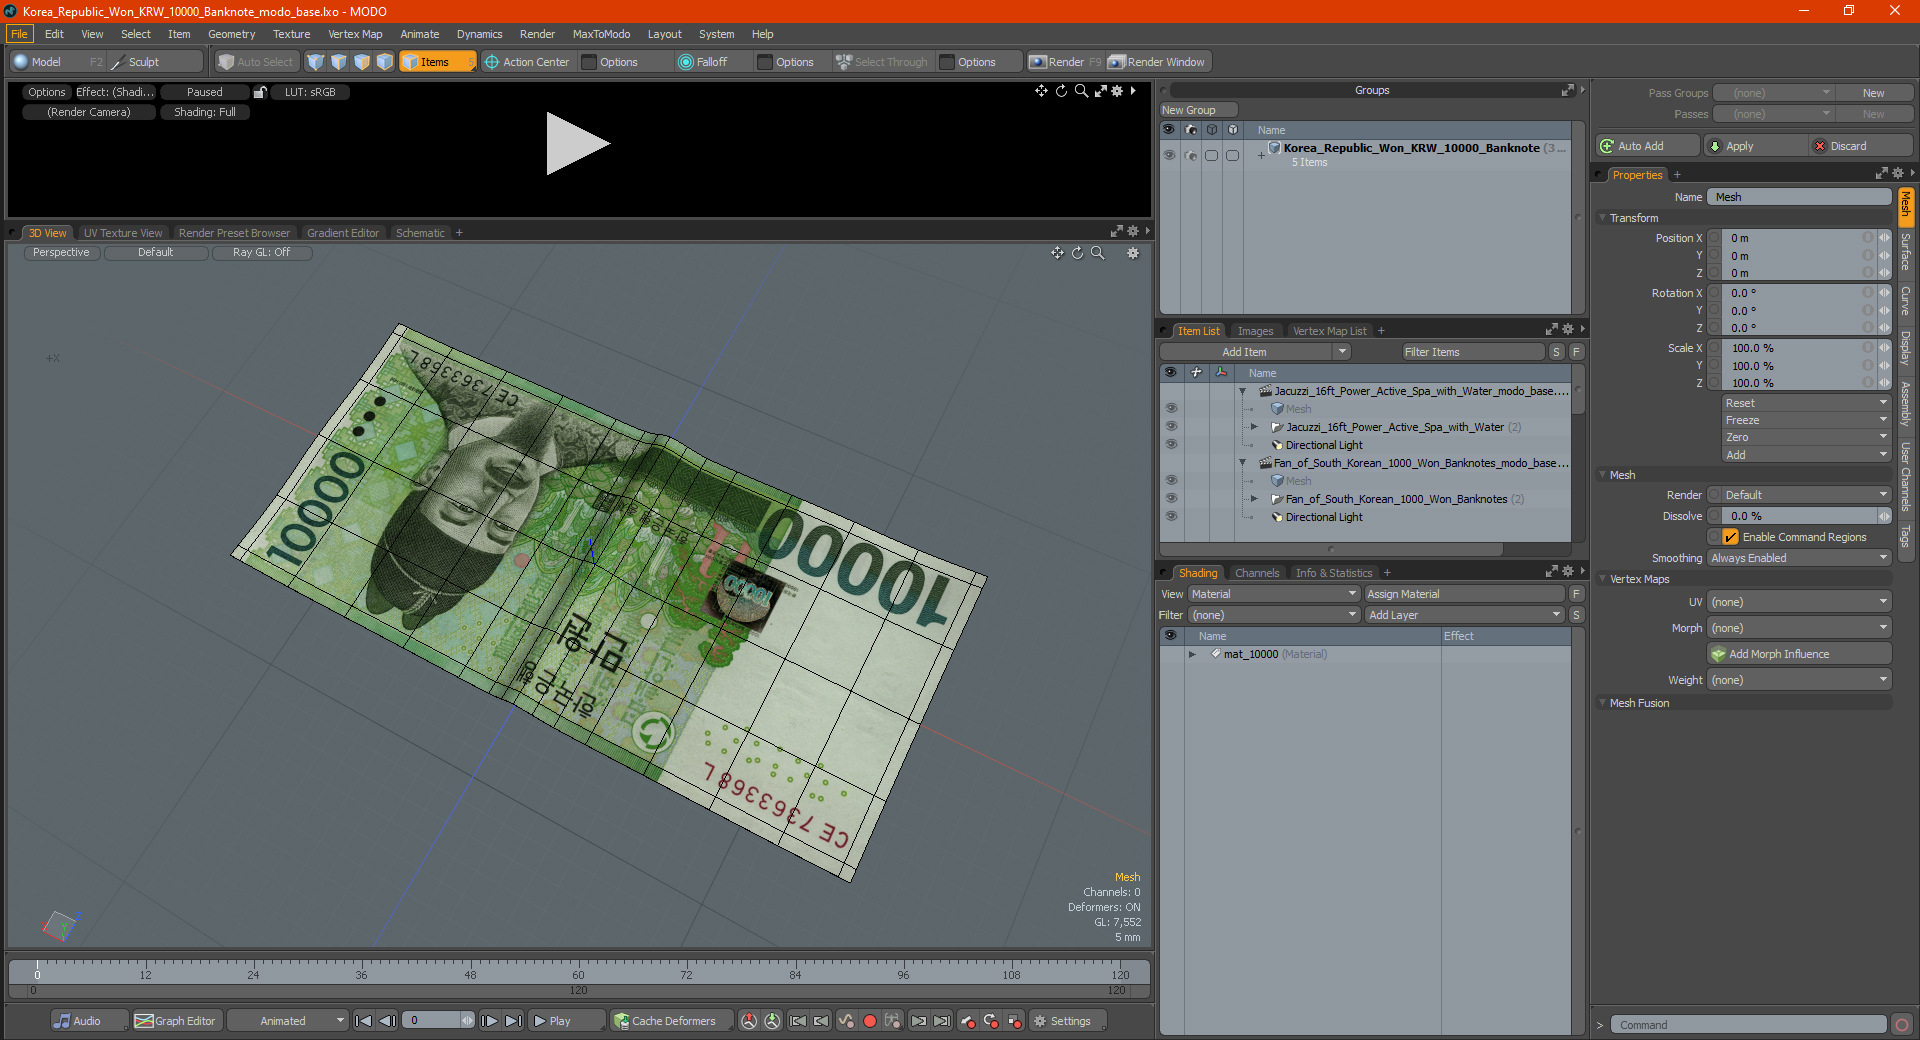Activate Items selection mode

437,62
